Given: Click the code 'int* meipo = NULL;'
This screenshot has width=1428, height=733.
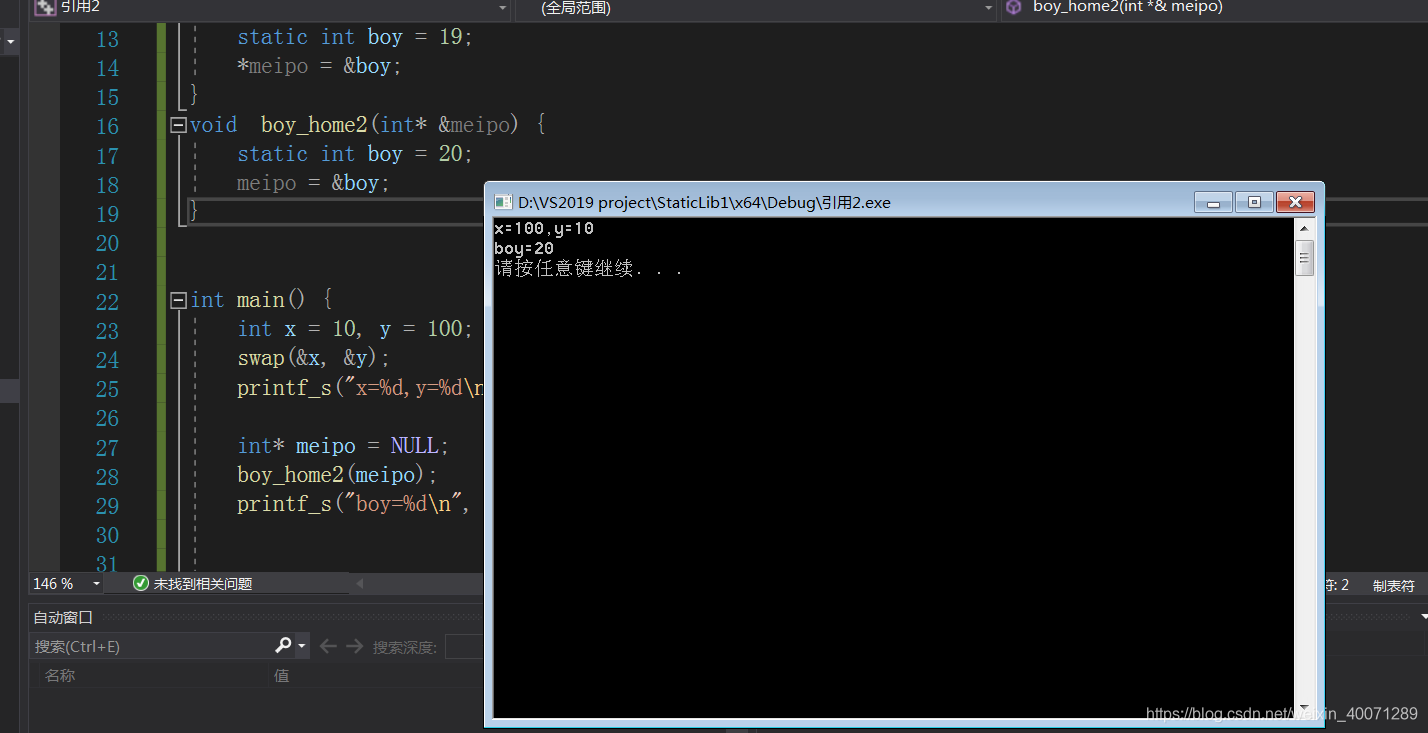Looking at the screenshot, I should (x=343, y=446).
